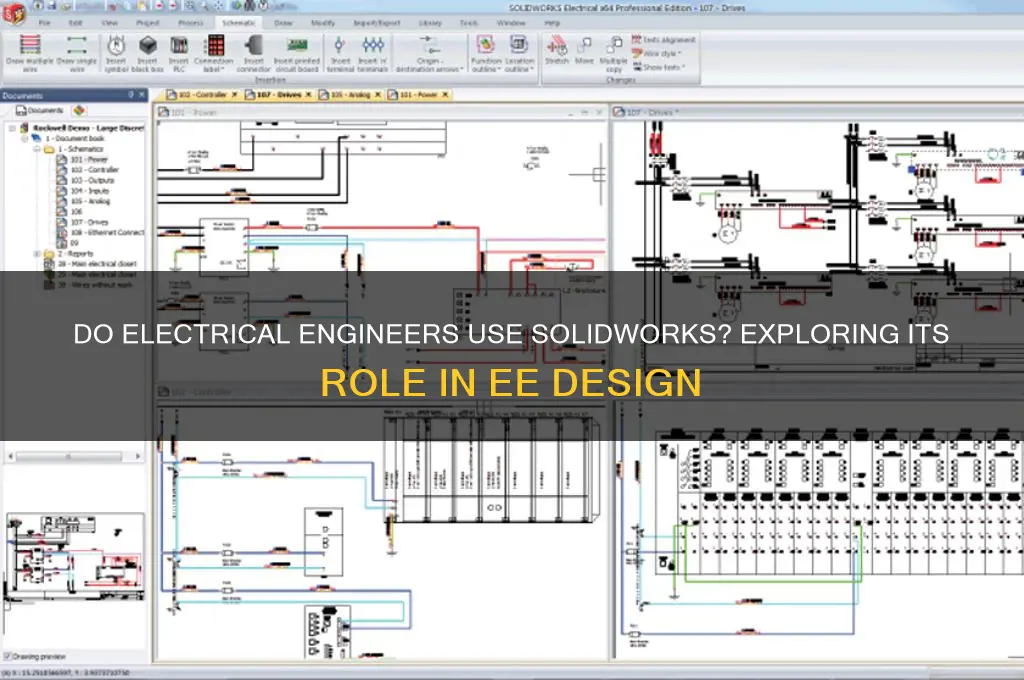The width and height of the screenshot is (1024, 680).
Task: Open the Draw ribbon tab
Action: pyautogui.click(x=283, y=23)
